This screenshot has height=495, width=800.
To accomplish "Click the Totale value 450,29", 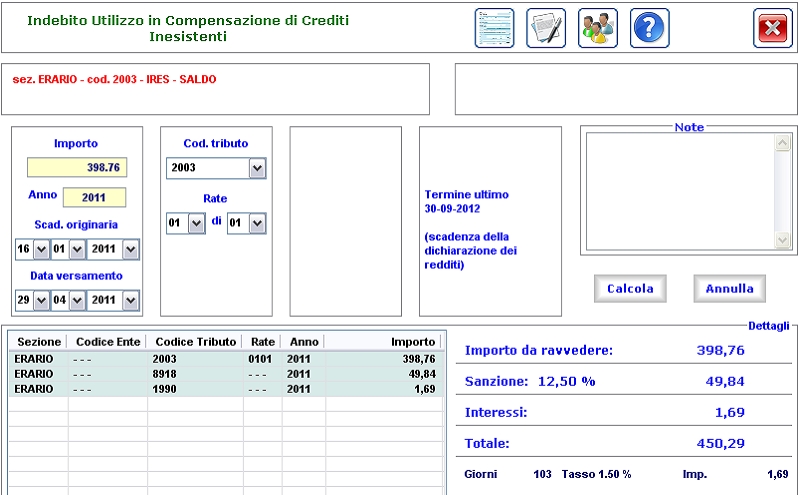I will [720, 443].
